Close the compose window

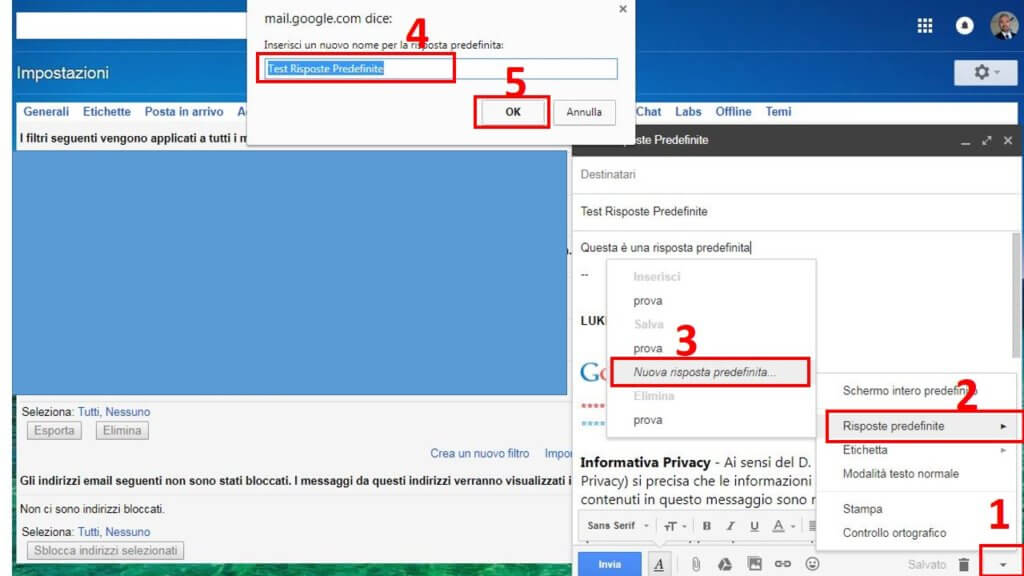[x=1008, y=140]
